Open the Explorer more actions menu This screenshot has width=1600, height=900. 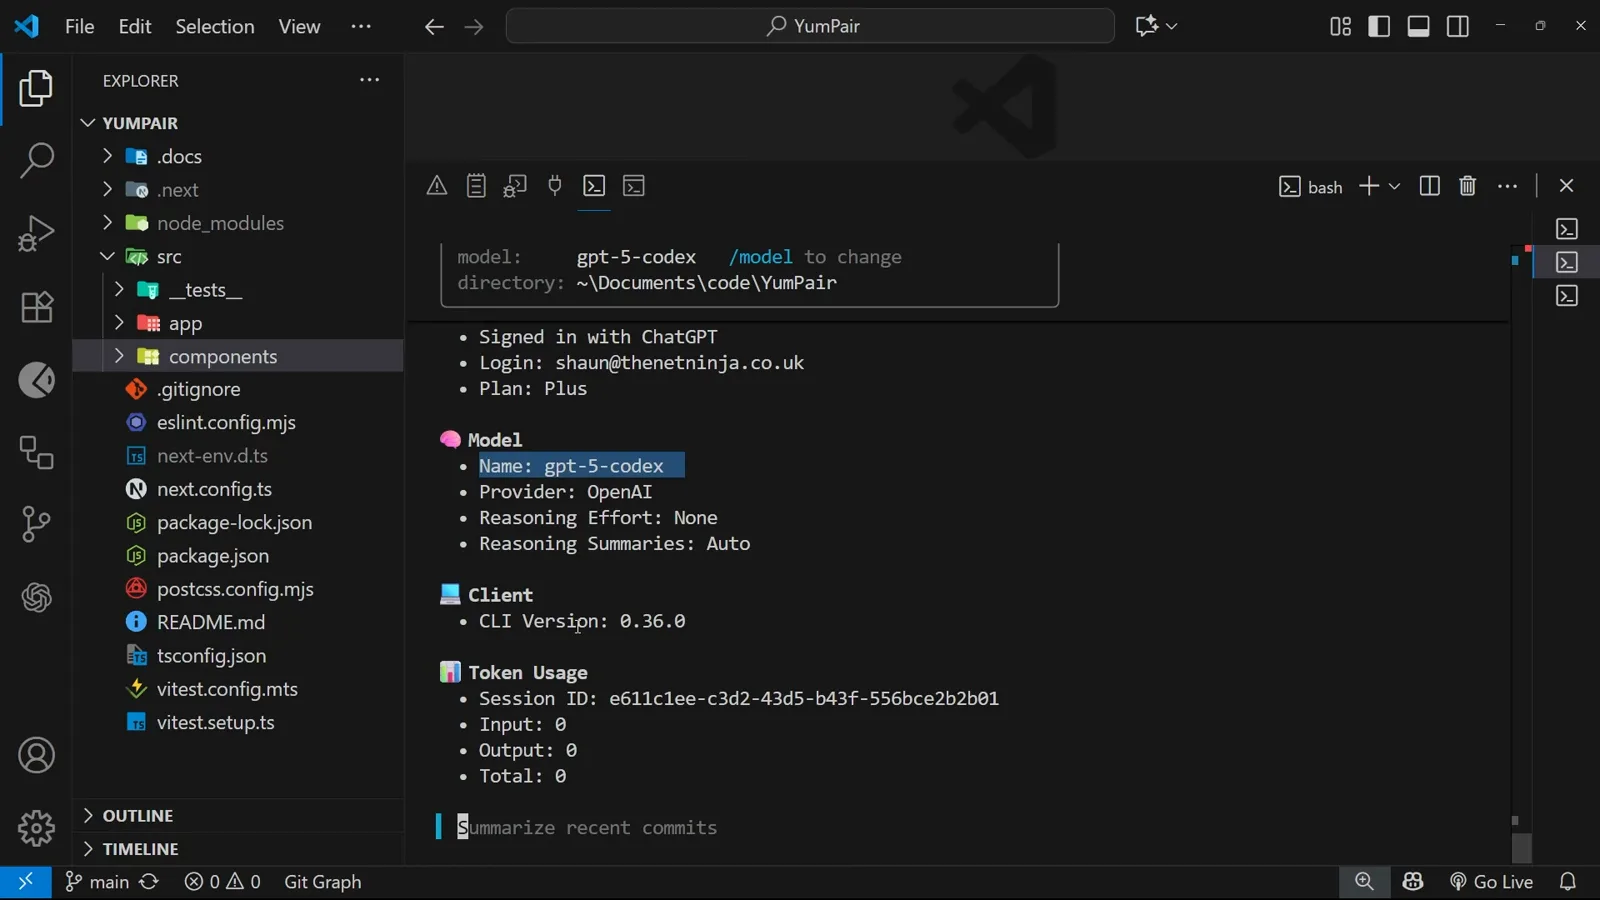(x=370, y=80)
